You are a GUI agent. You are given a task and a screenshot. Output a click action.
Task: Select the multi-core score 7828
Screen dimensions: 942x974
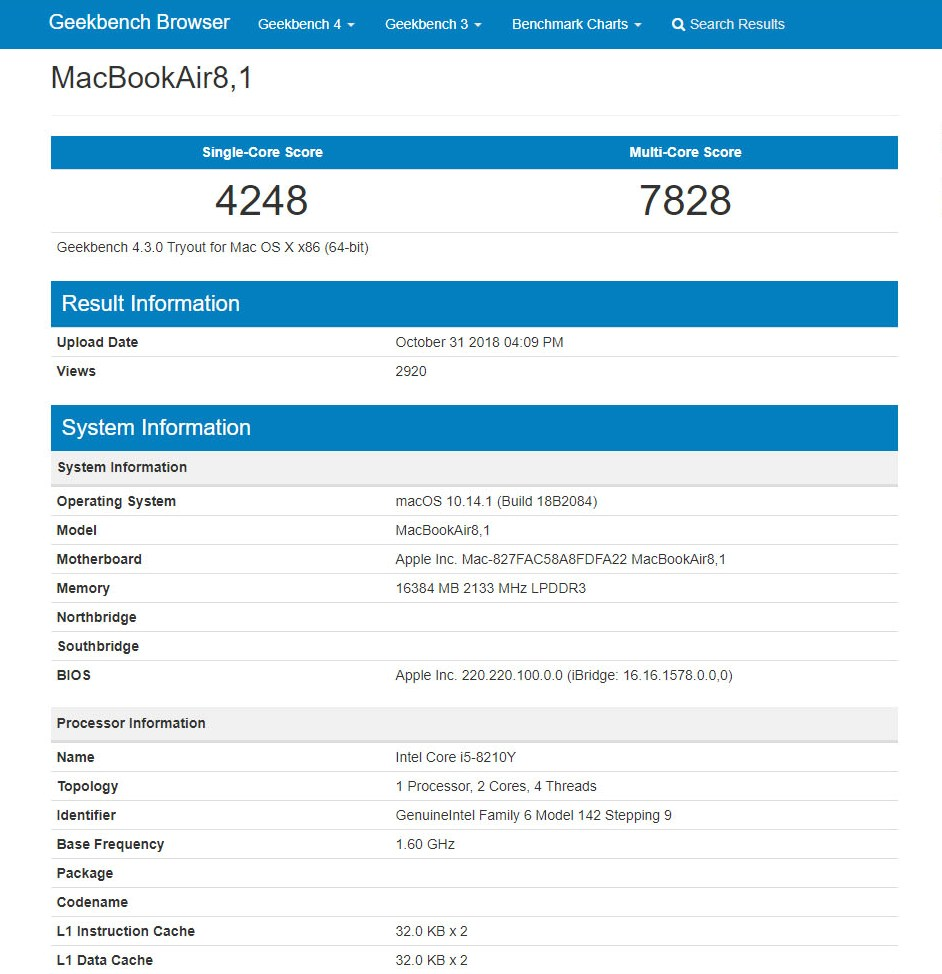point(685,200)
